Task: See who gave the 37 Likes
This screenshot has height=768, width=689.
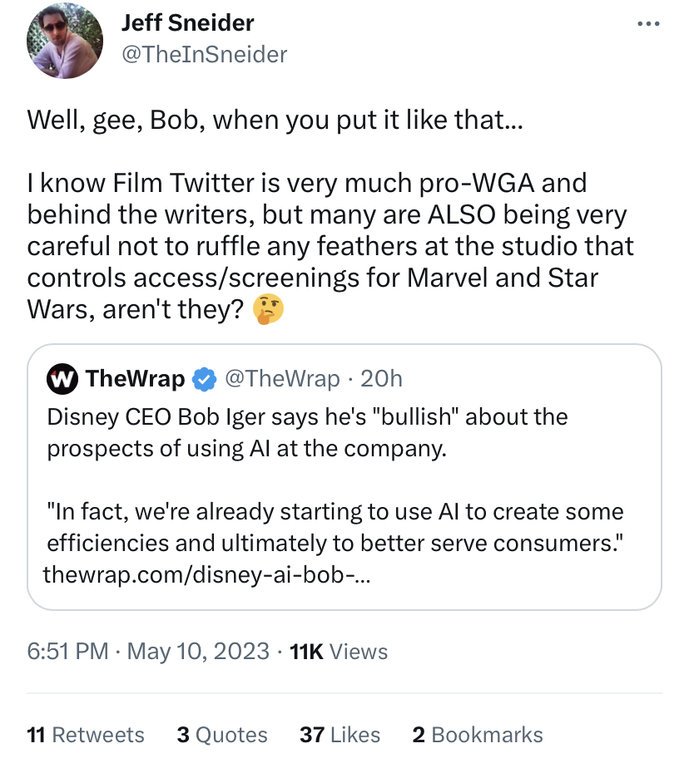Action: point(340,735)
